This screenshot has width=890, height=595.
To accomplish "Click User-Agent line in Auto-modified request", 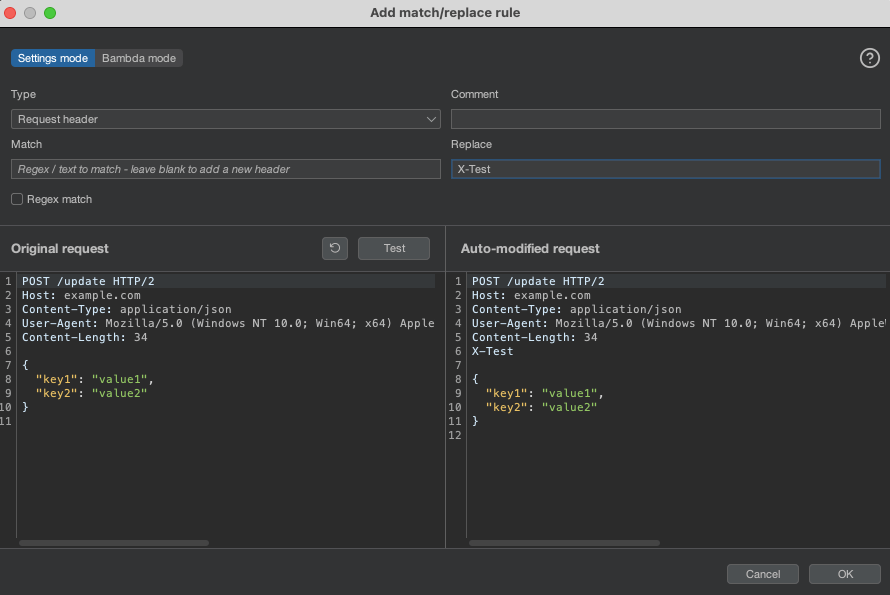I will click(679, 323).
